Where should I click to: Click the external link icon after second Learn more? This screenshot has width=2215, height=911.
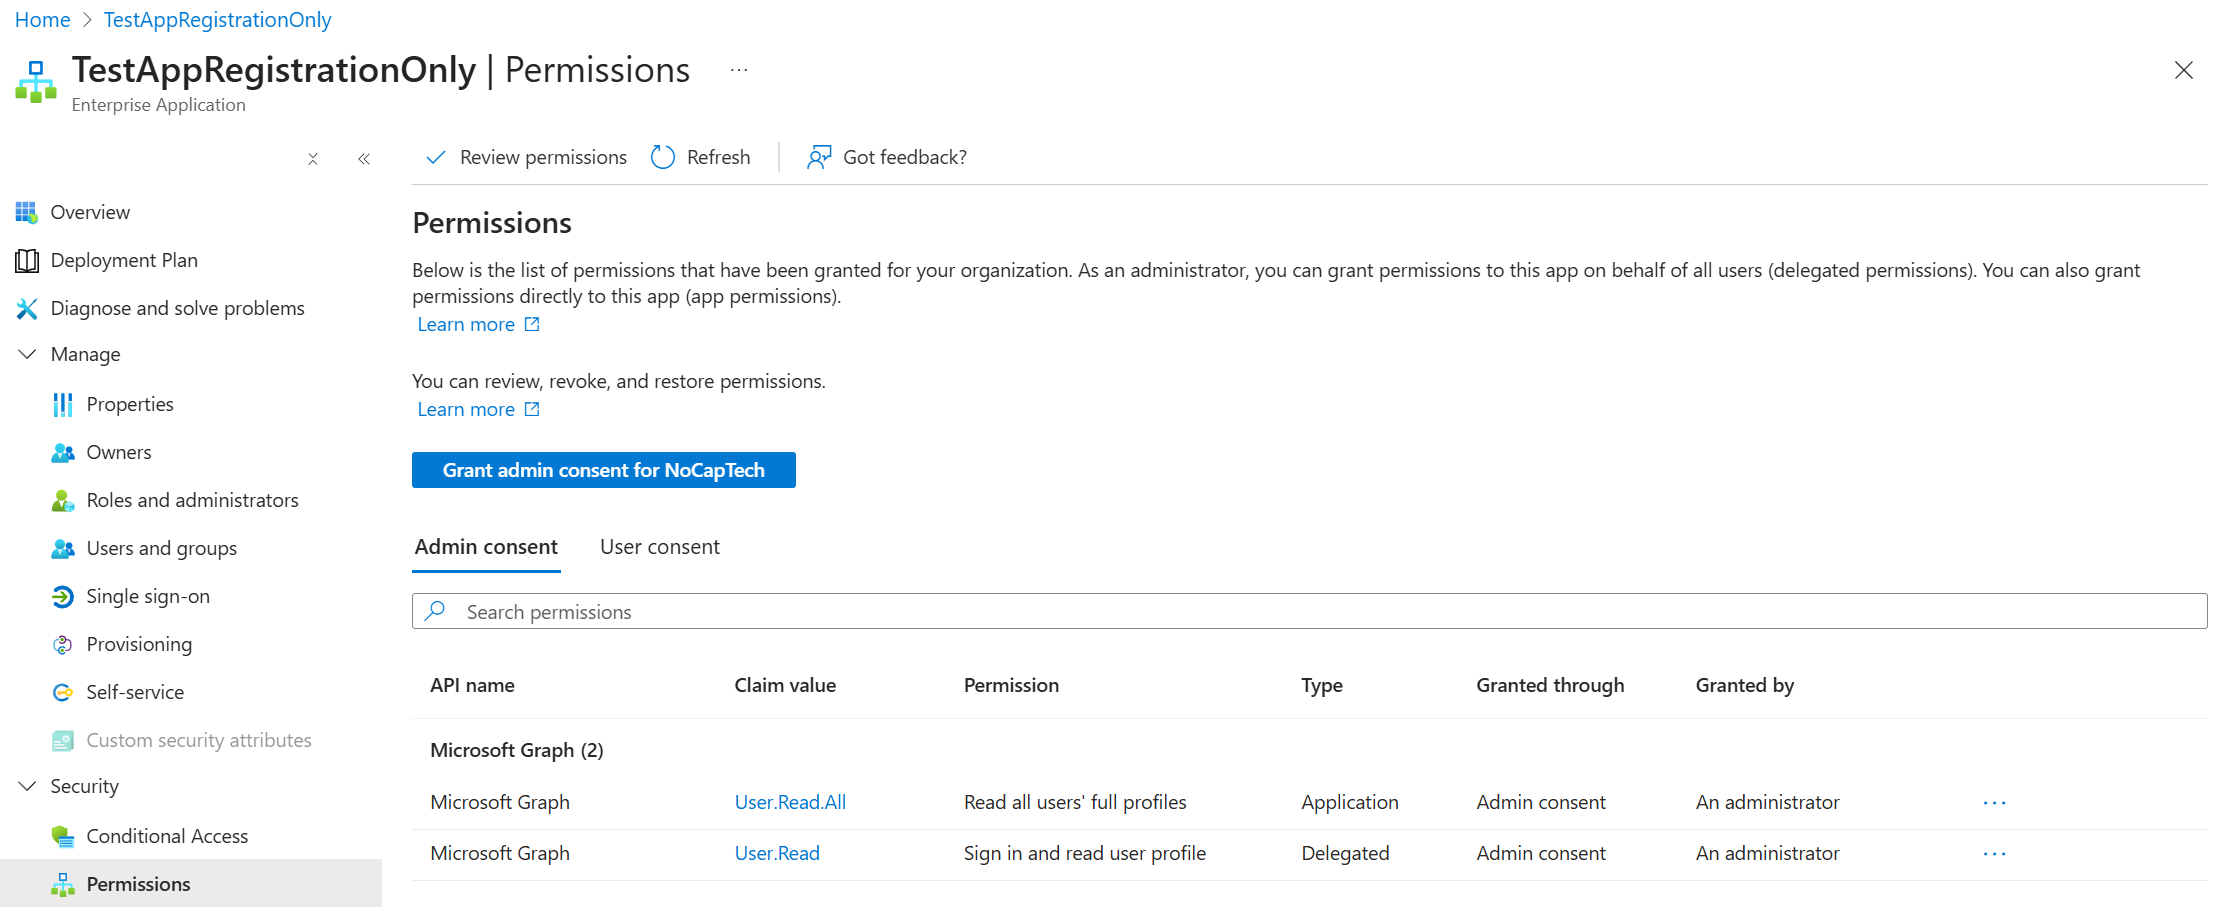[x=532, y=409]
